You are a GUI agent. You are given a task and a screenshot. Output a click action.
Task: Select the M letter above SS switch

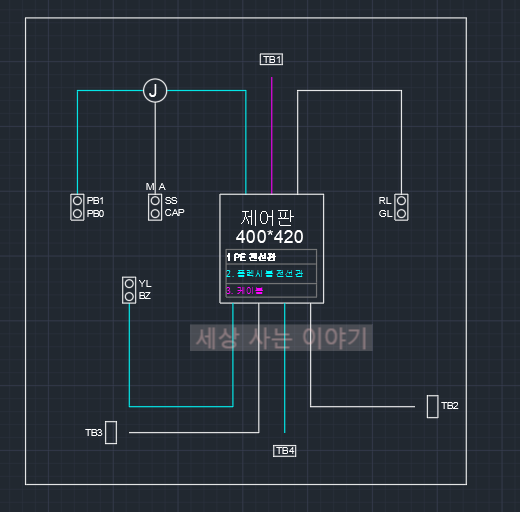150,187
